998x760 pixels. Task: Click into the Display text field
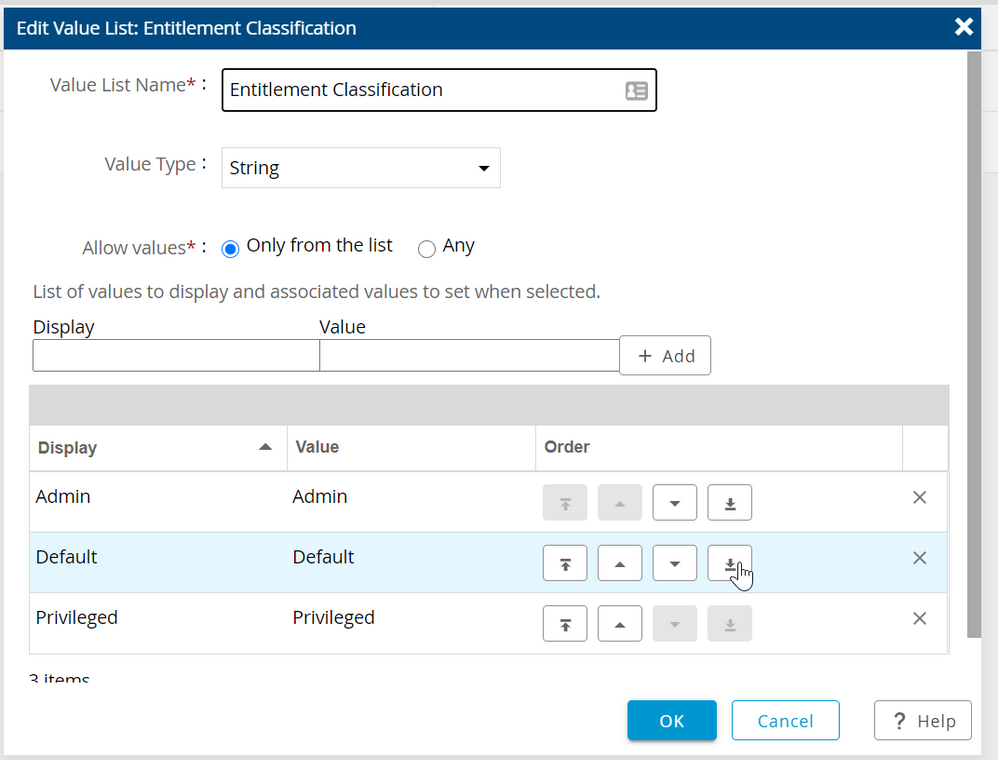[175, 355]
